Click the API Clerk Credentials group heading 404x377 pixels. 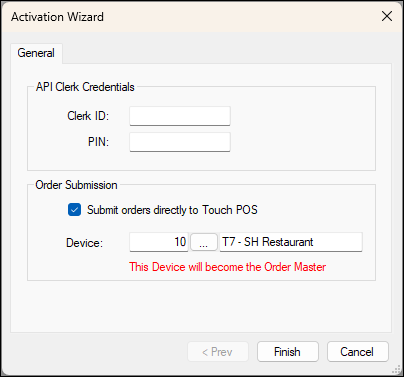click(x=85, y=87)
